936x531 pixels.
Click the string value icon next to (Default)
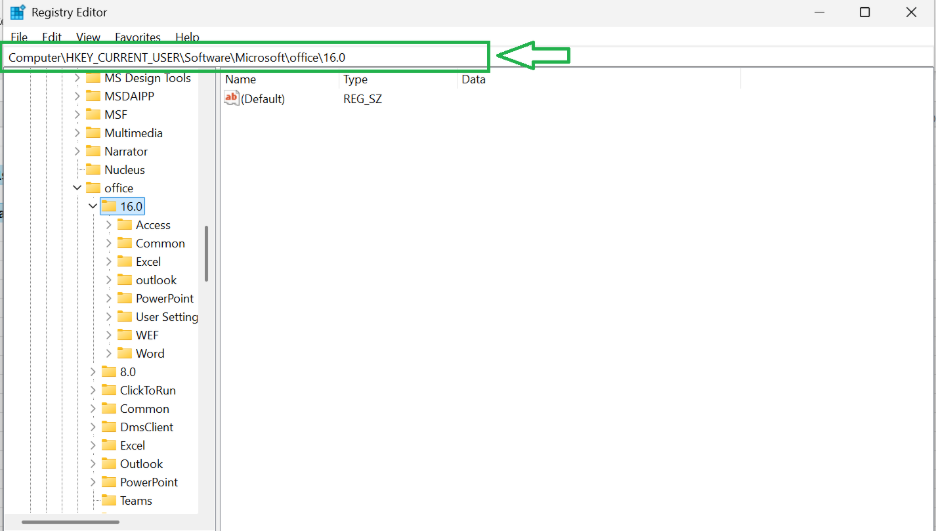coord(232,98)
